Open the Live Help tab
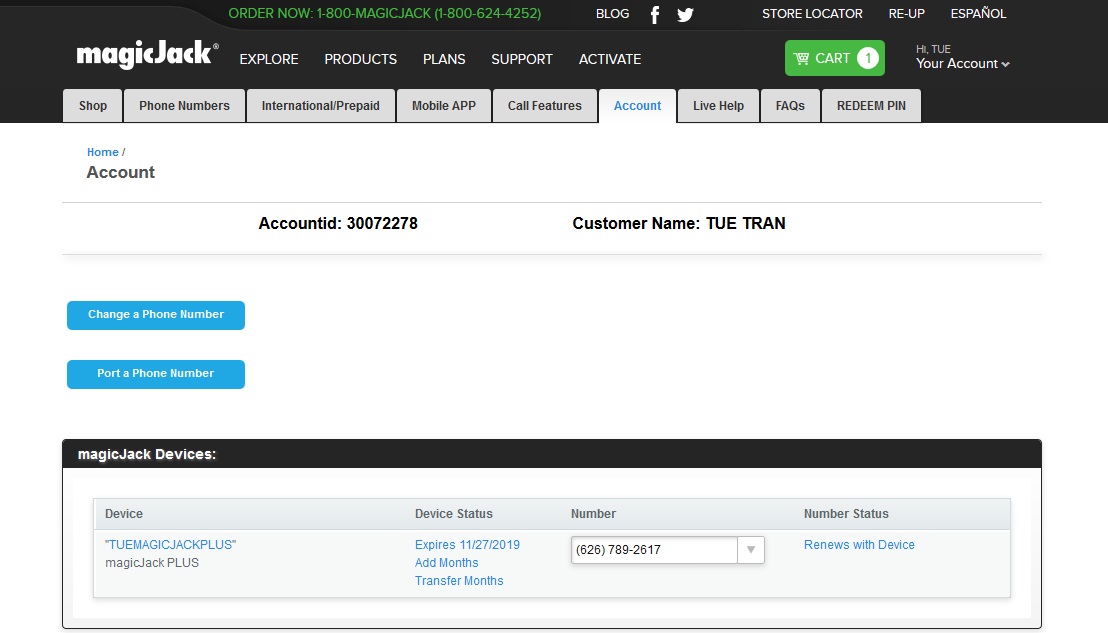This screenshot has width=1108, height=633. click(x=718, y=106)
